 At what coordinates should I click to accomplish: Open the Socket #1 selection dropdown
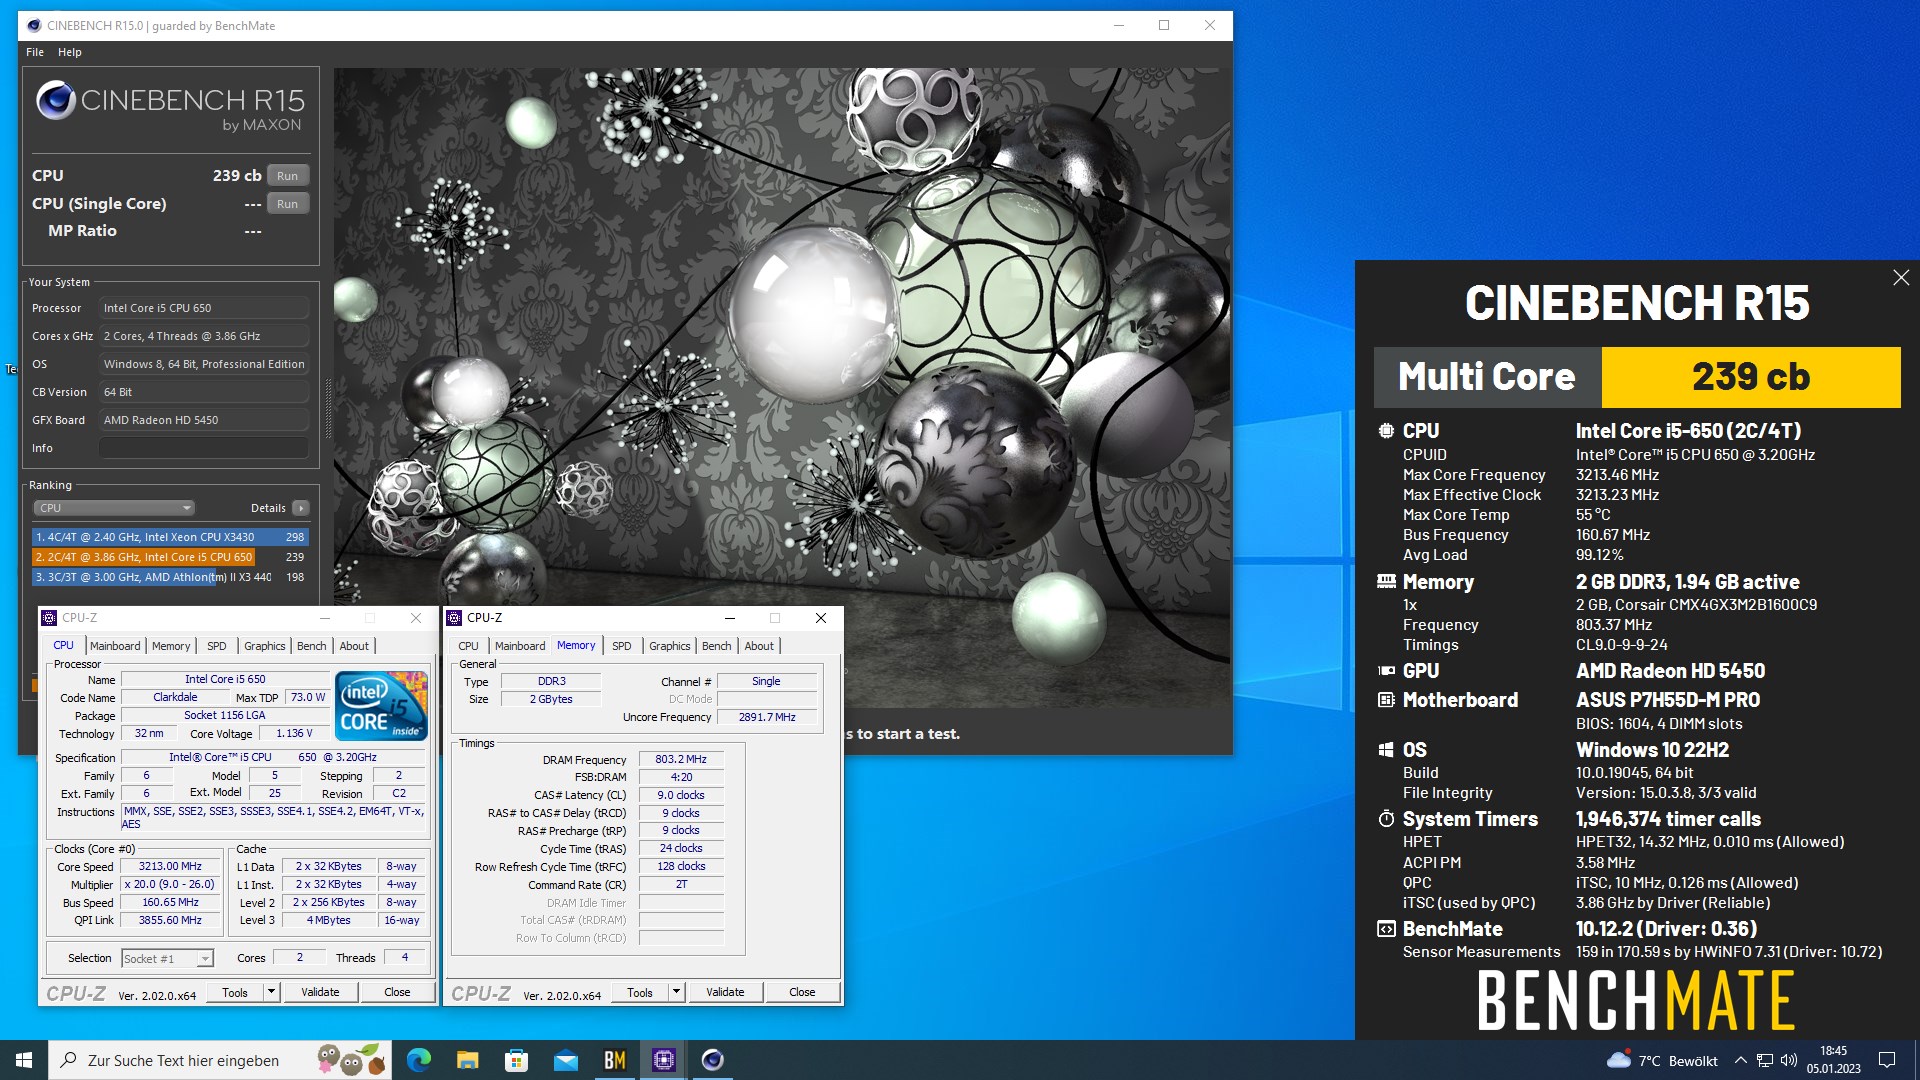point(167,958)
